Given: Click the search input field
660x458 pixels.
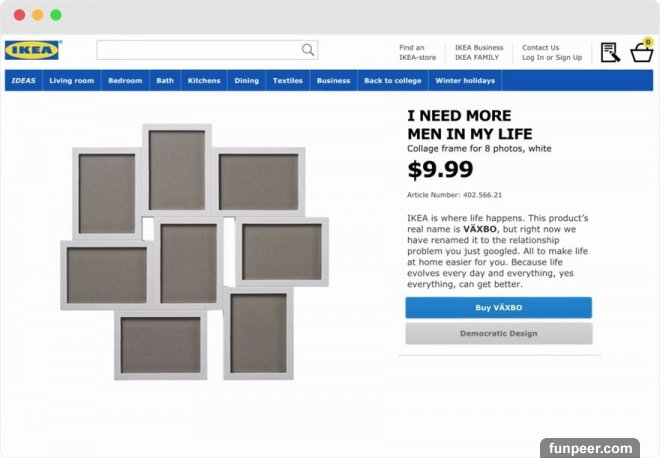Looking at the screenshot, I should (198, 50).
